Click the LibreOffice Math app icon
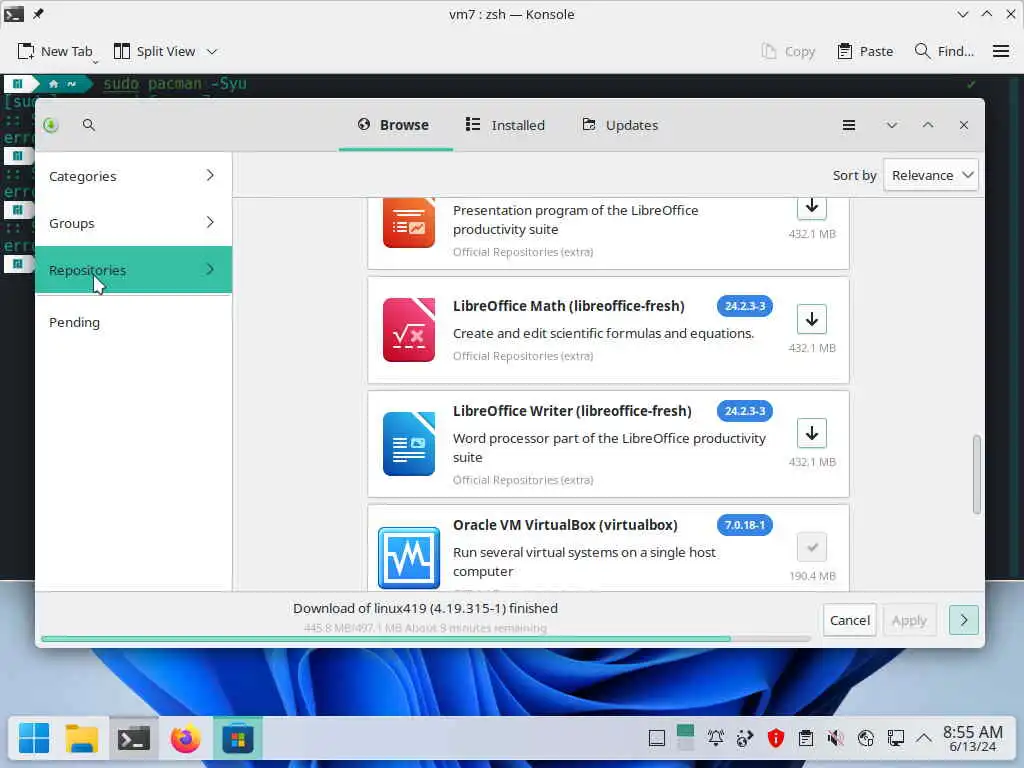 [x=409, y=330]
